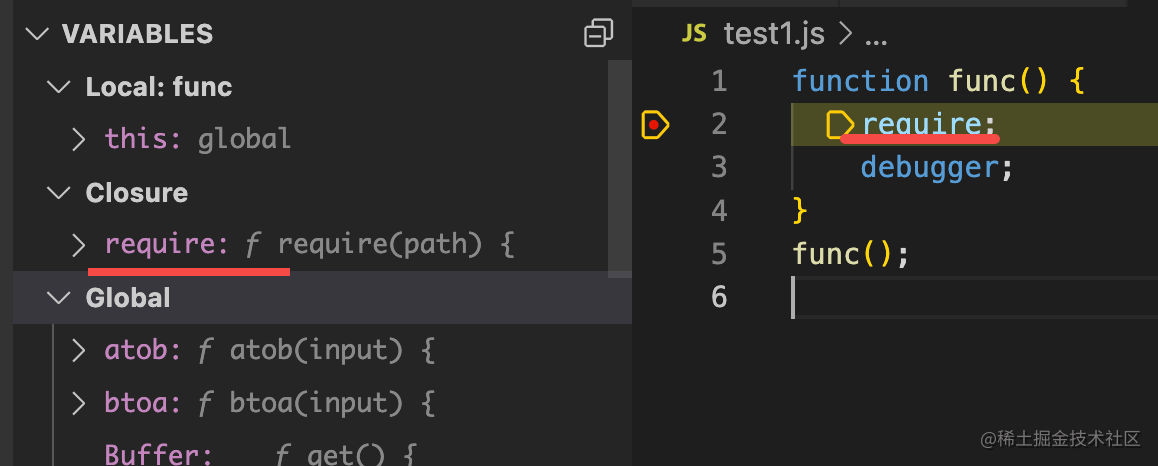1158x466 pixels.
Task: Collapse the VARIABLES section
Action: pyautogui.click(x=38, y=34)
